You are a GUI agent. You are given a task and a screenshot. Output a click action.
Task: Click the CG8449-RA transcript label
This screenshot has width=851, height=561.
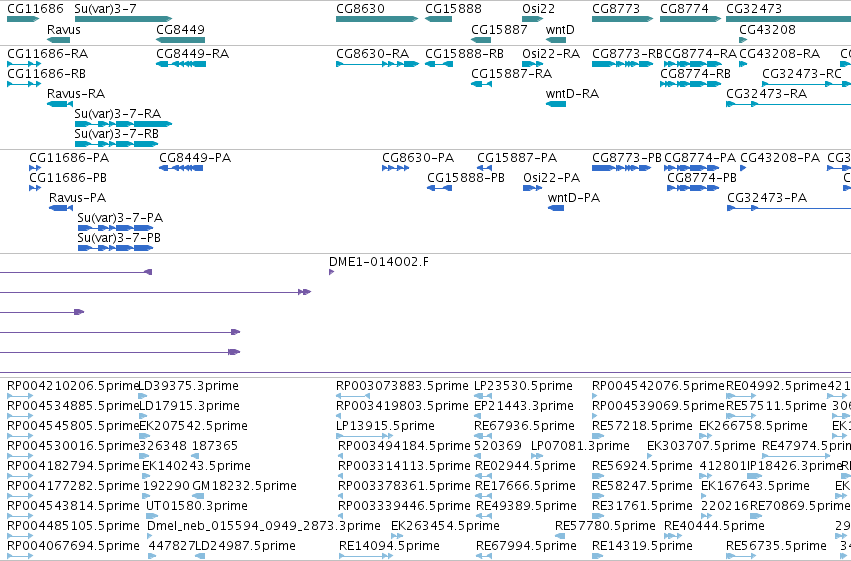pos(193,54)
